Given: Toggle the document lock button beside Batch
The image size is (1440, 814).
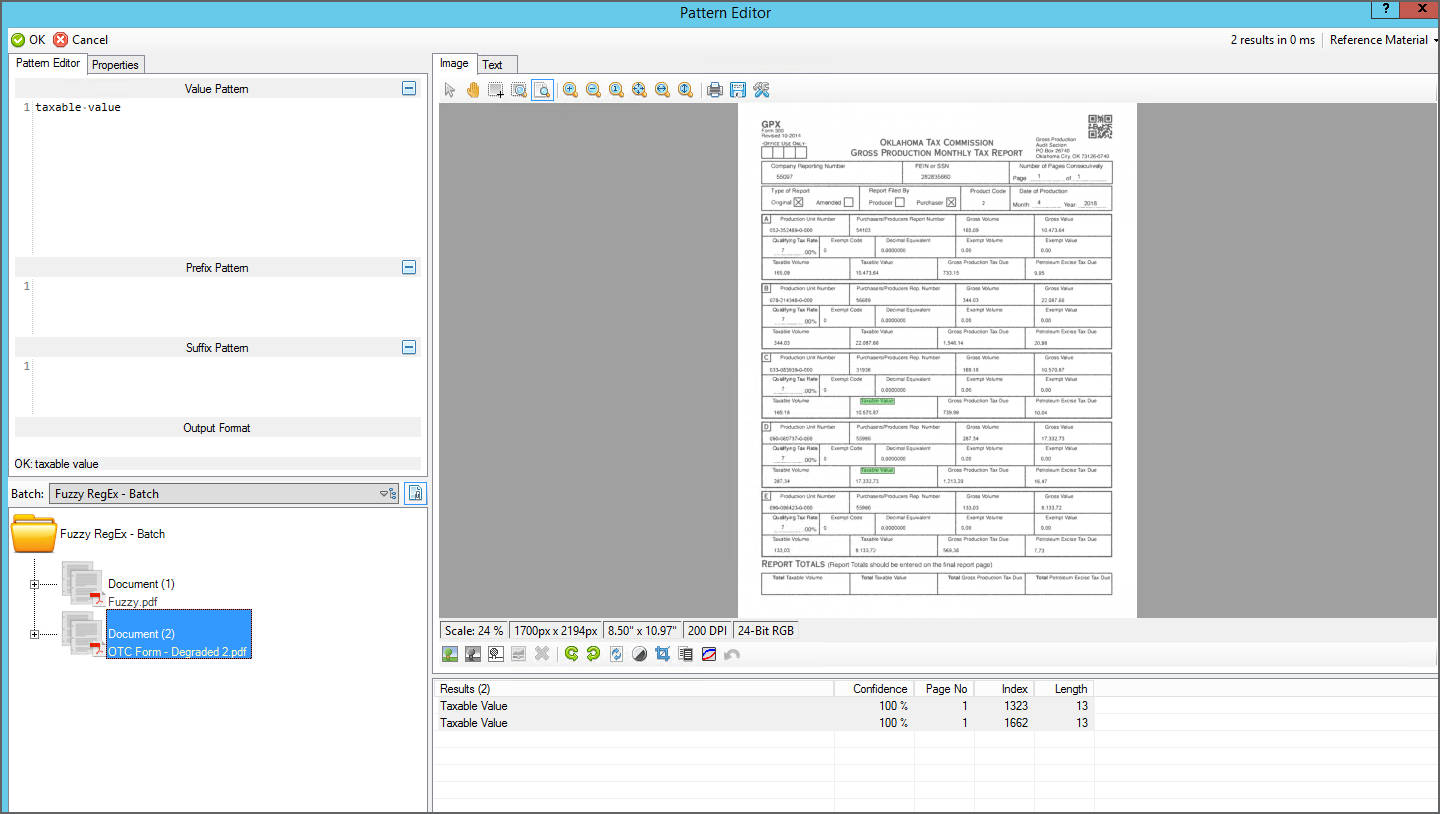Looking at the screenshot, I should click(415, 493).
